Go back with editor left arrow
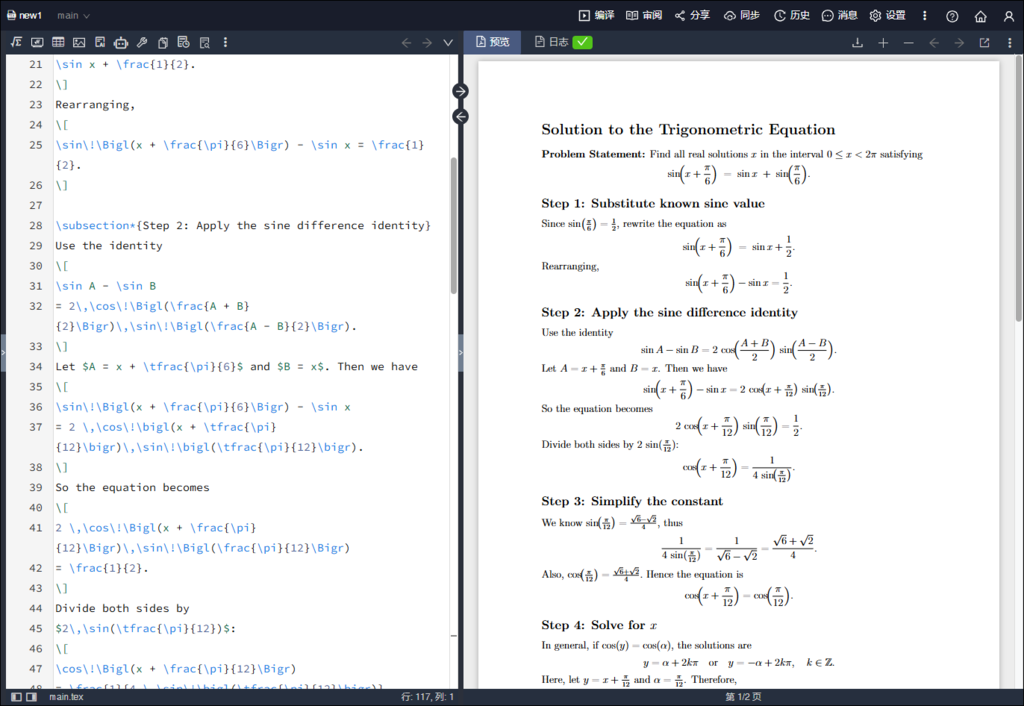The height and width of the screenshot is (706, 1024). click(x=406, y=42)
